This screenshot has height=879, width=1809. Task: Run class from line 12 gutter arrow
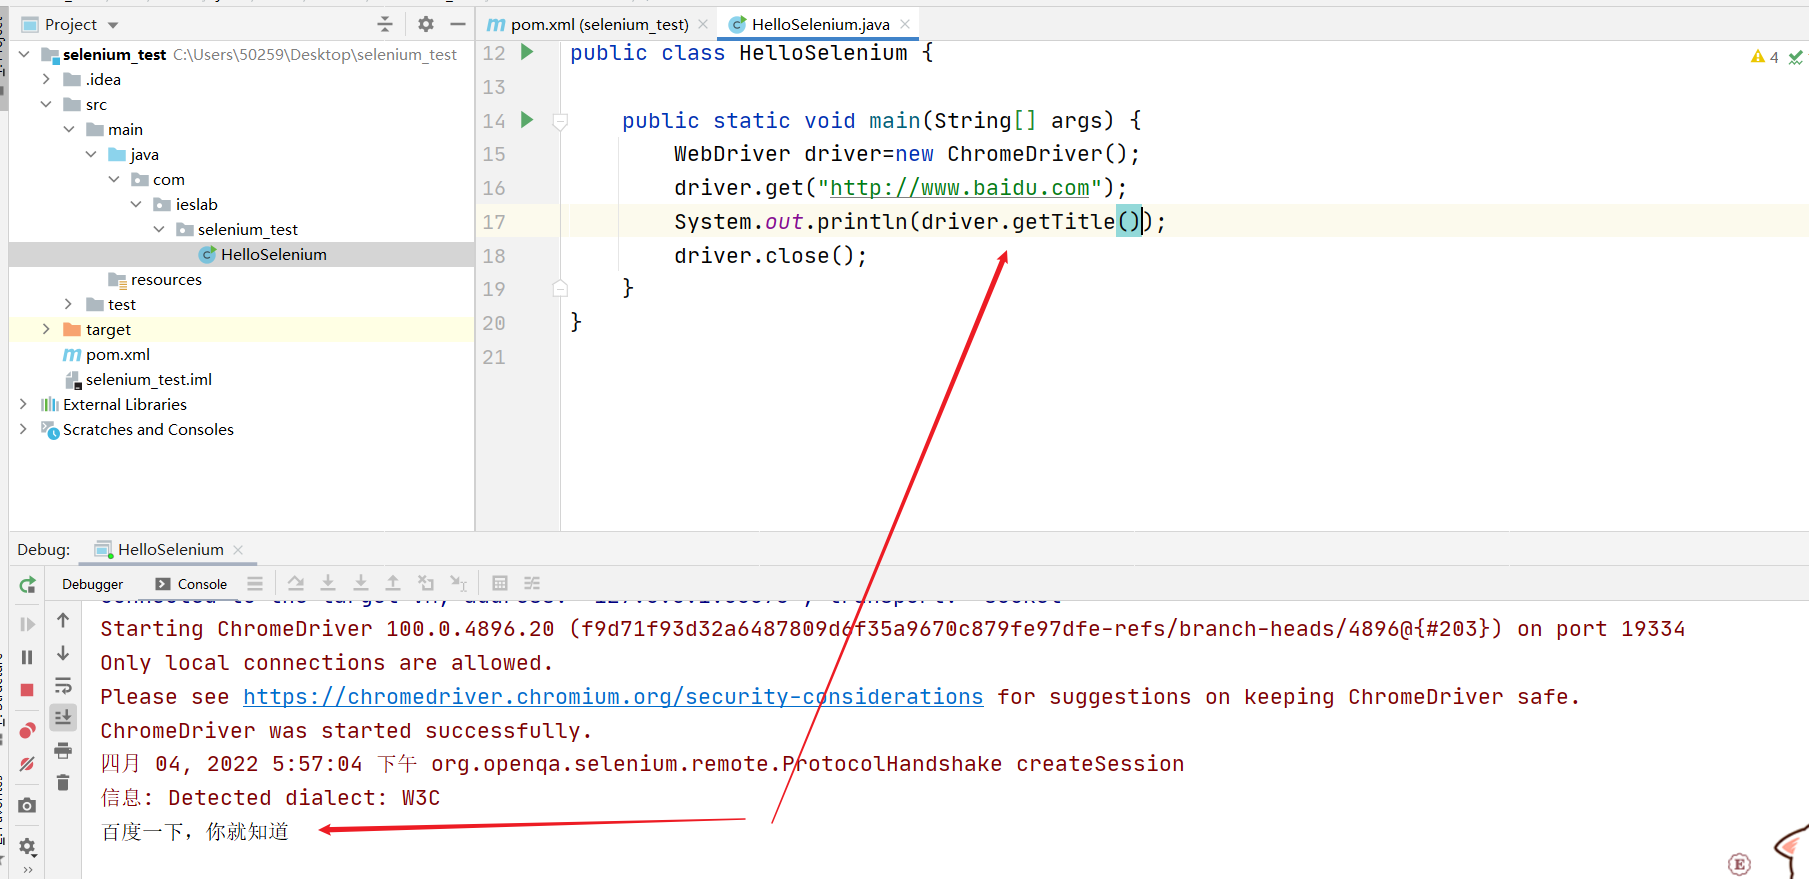(x=527, y=52)
